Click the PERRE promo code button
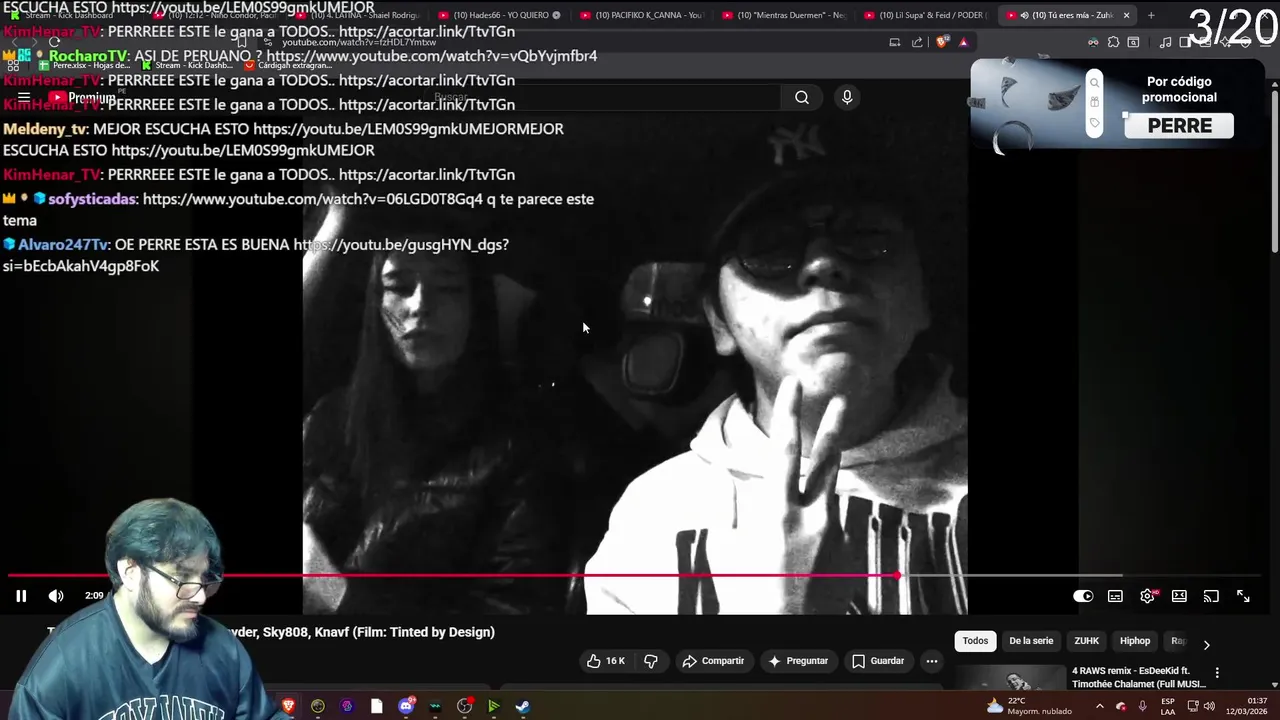The image size is (1280, 720). (1179, 126)
